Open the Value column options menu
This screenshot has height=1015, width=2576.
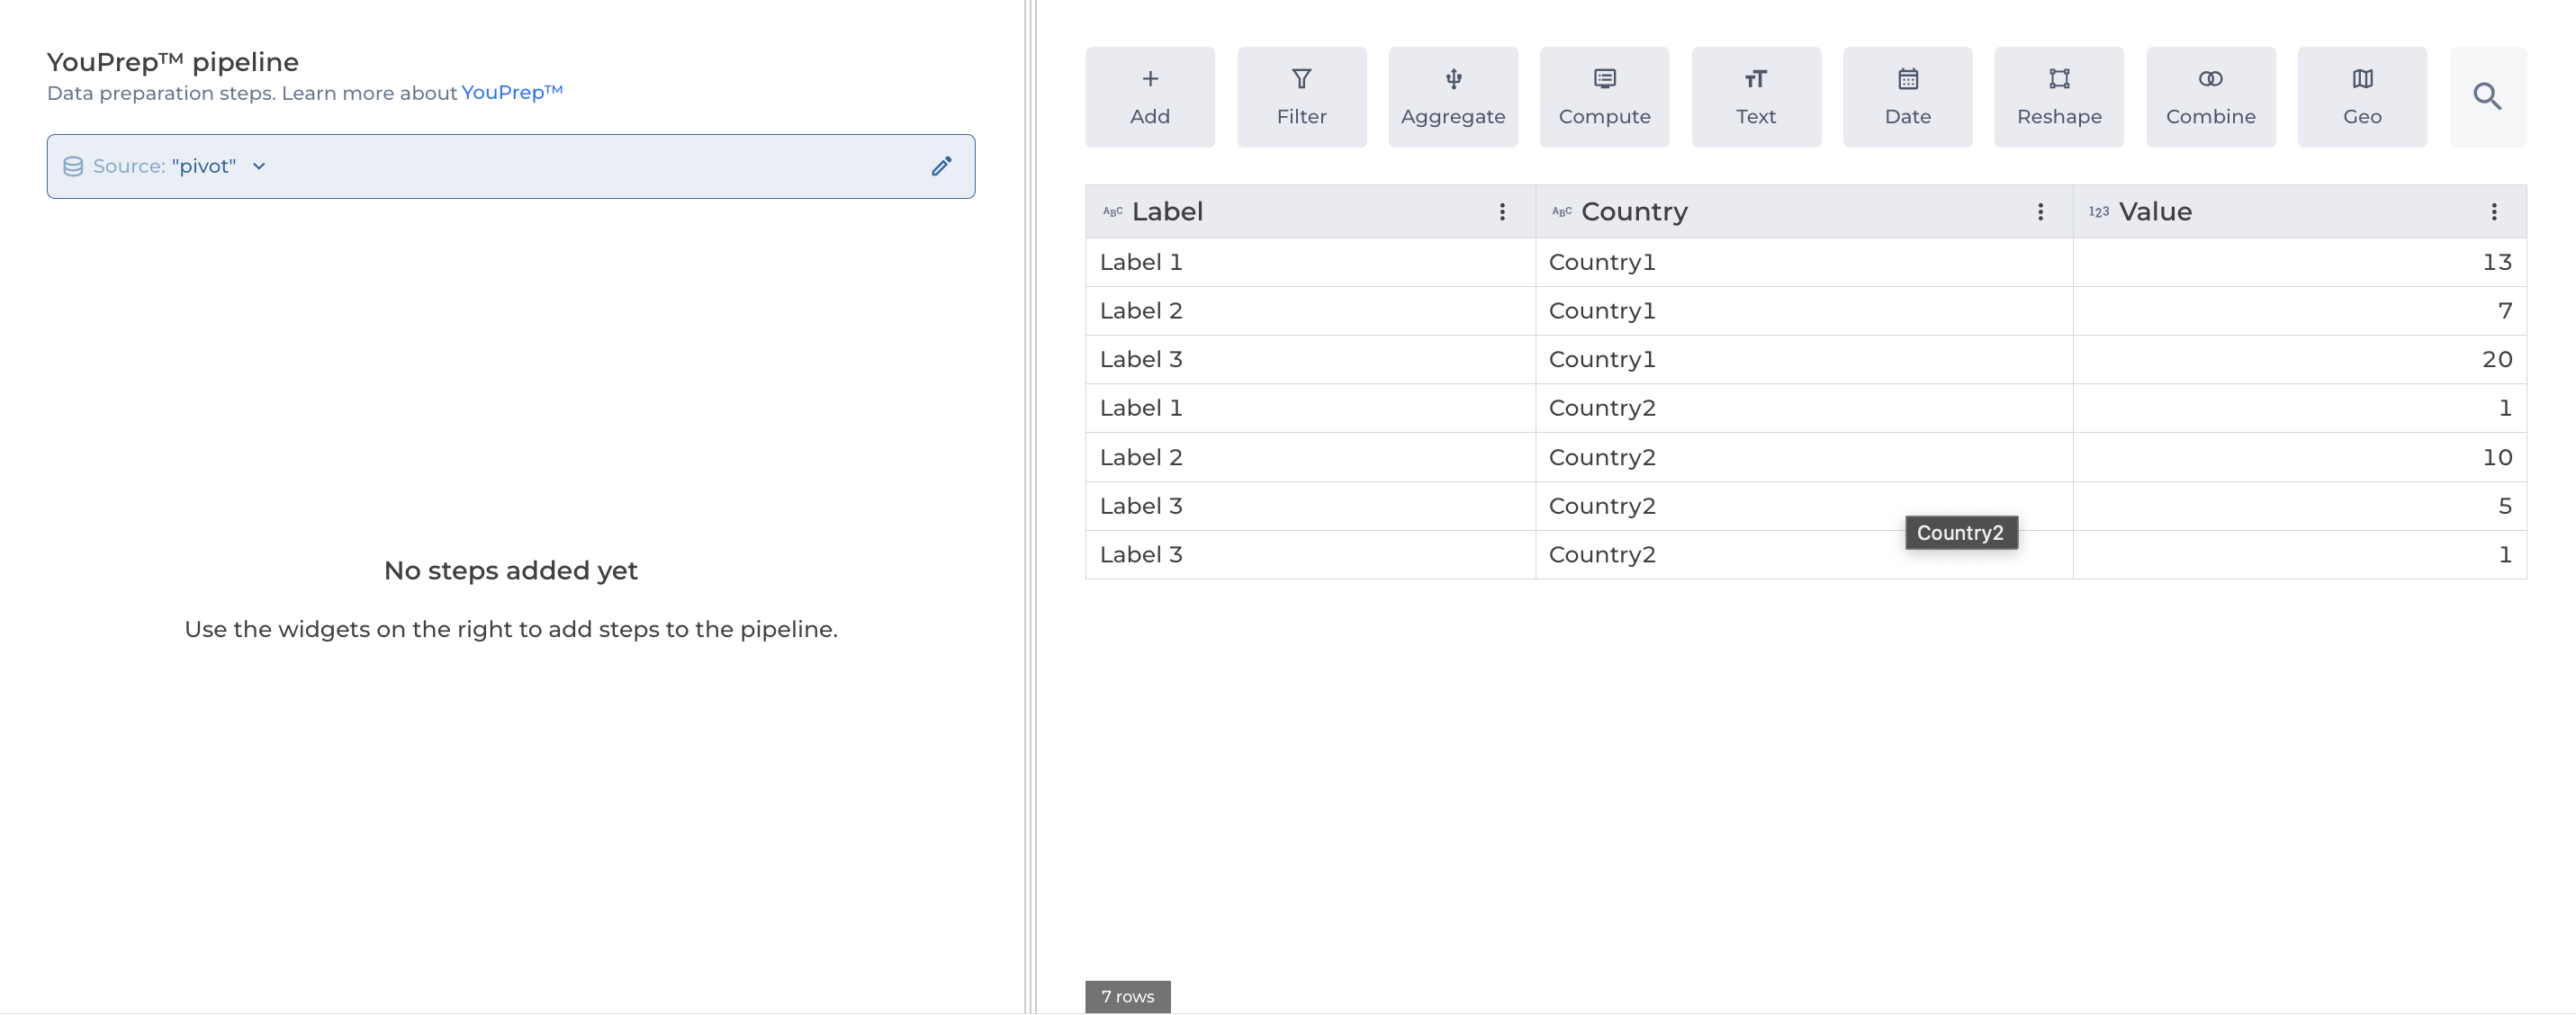2493,212
